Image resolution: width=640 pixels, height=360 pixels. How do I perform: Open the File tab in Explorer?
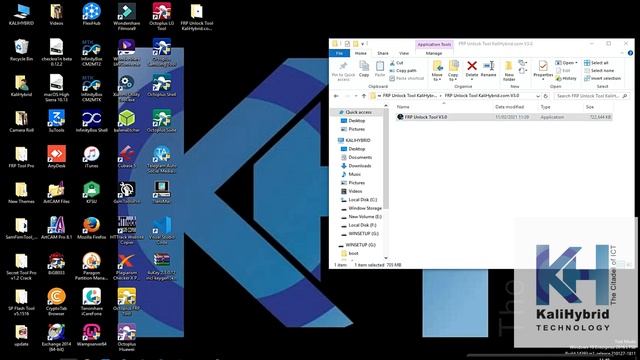(339, 53)
